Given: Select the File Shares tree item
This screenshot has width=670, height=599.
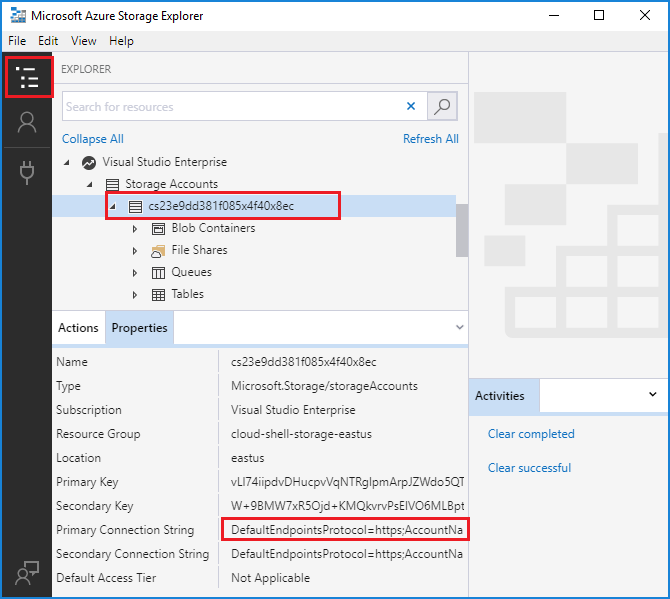Looking at the screenshot, I should pyautogui.click(x=200, y=250).
